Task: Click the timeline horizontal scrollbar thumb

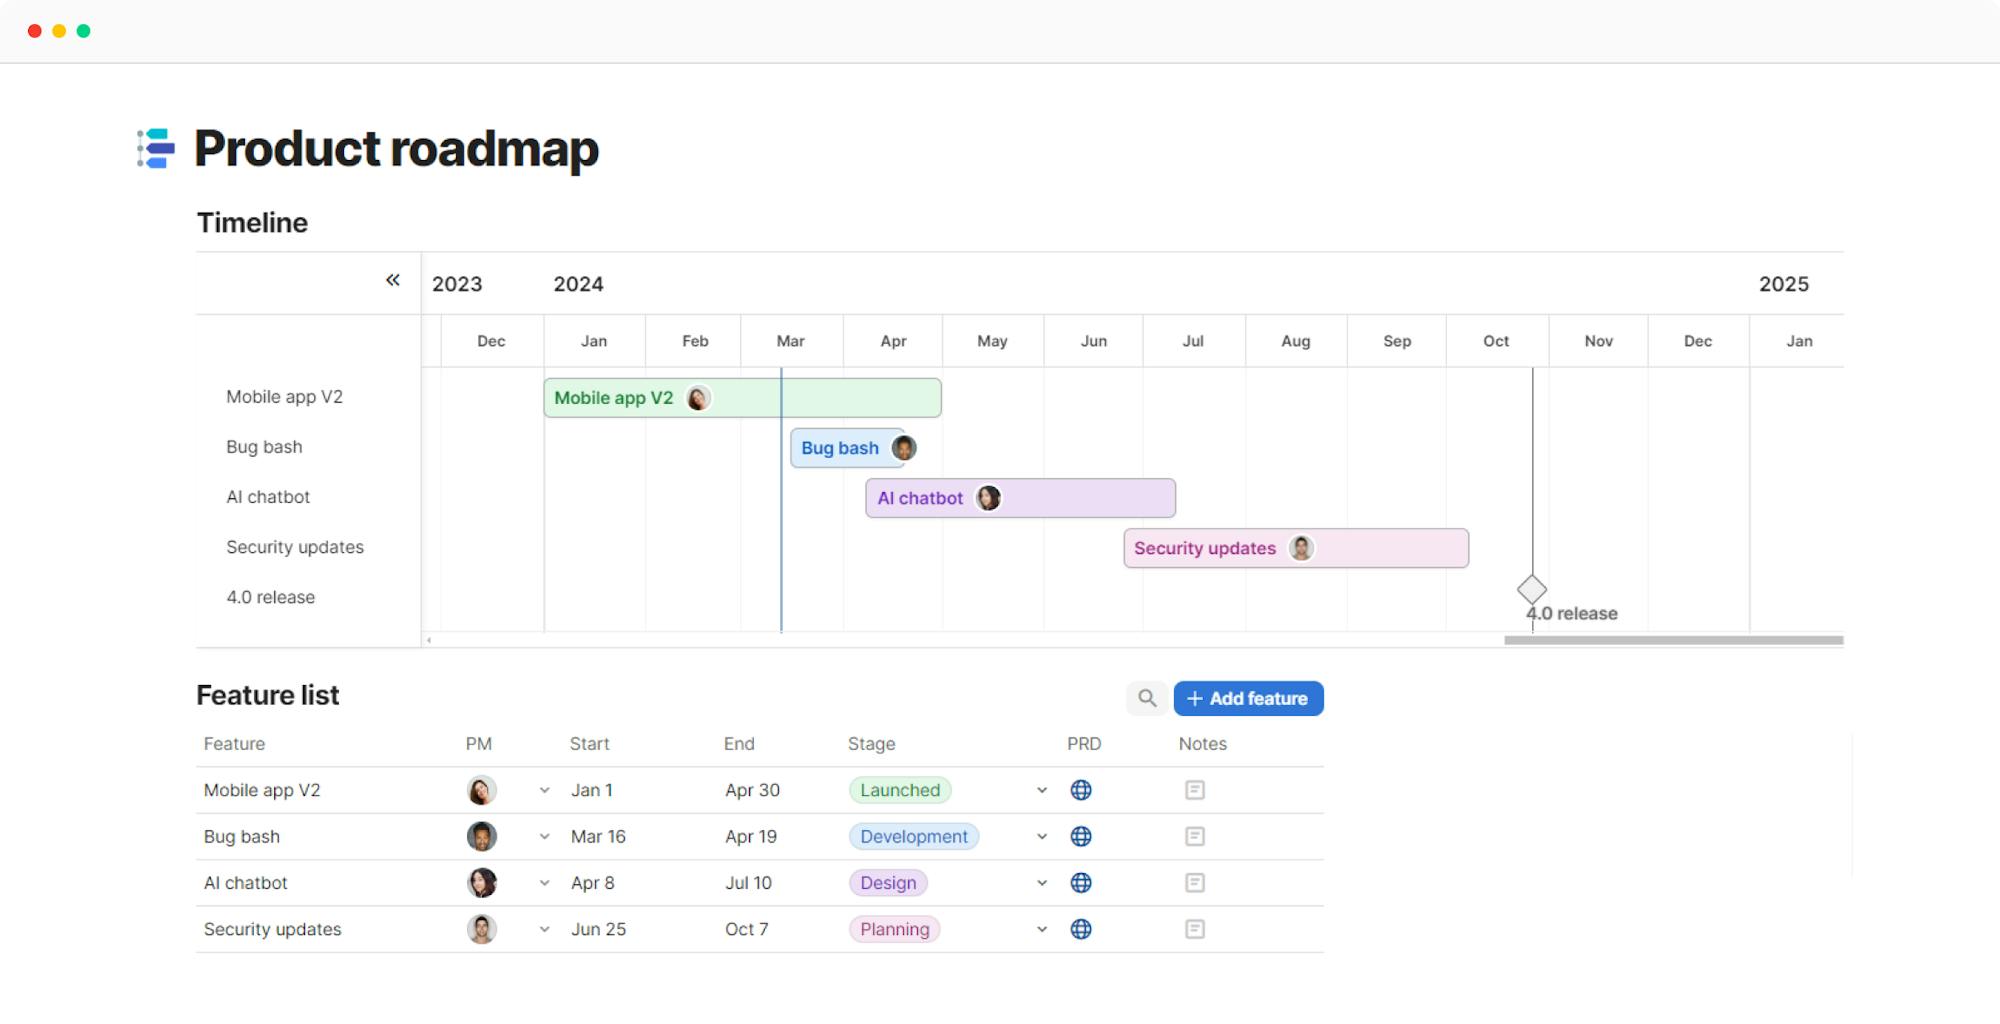Action: tap(1673, 640)
